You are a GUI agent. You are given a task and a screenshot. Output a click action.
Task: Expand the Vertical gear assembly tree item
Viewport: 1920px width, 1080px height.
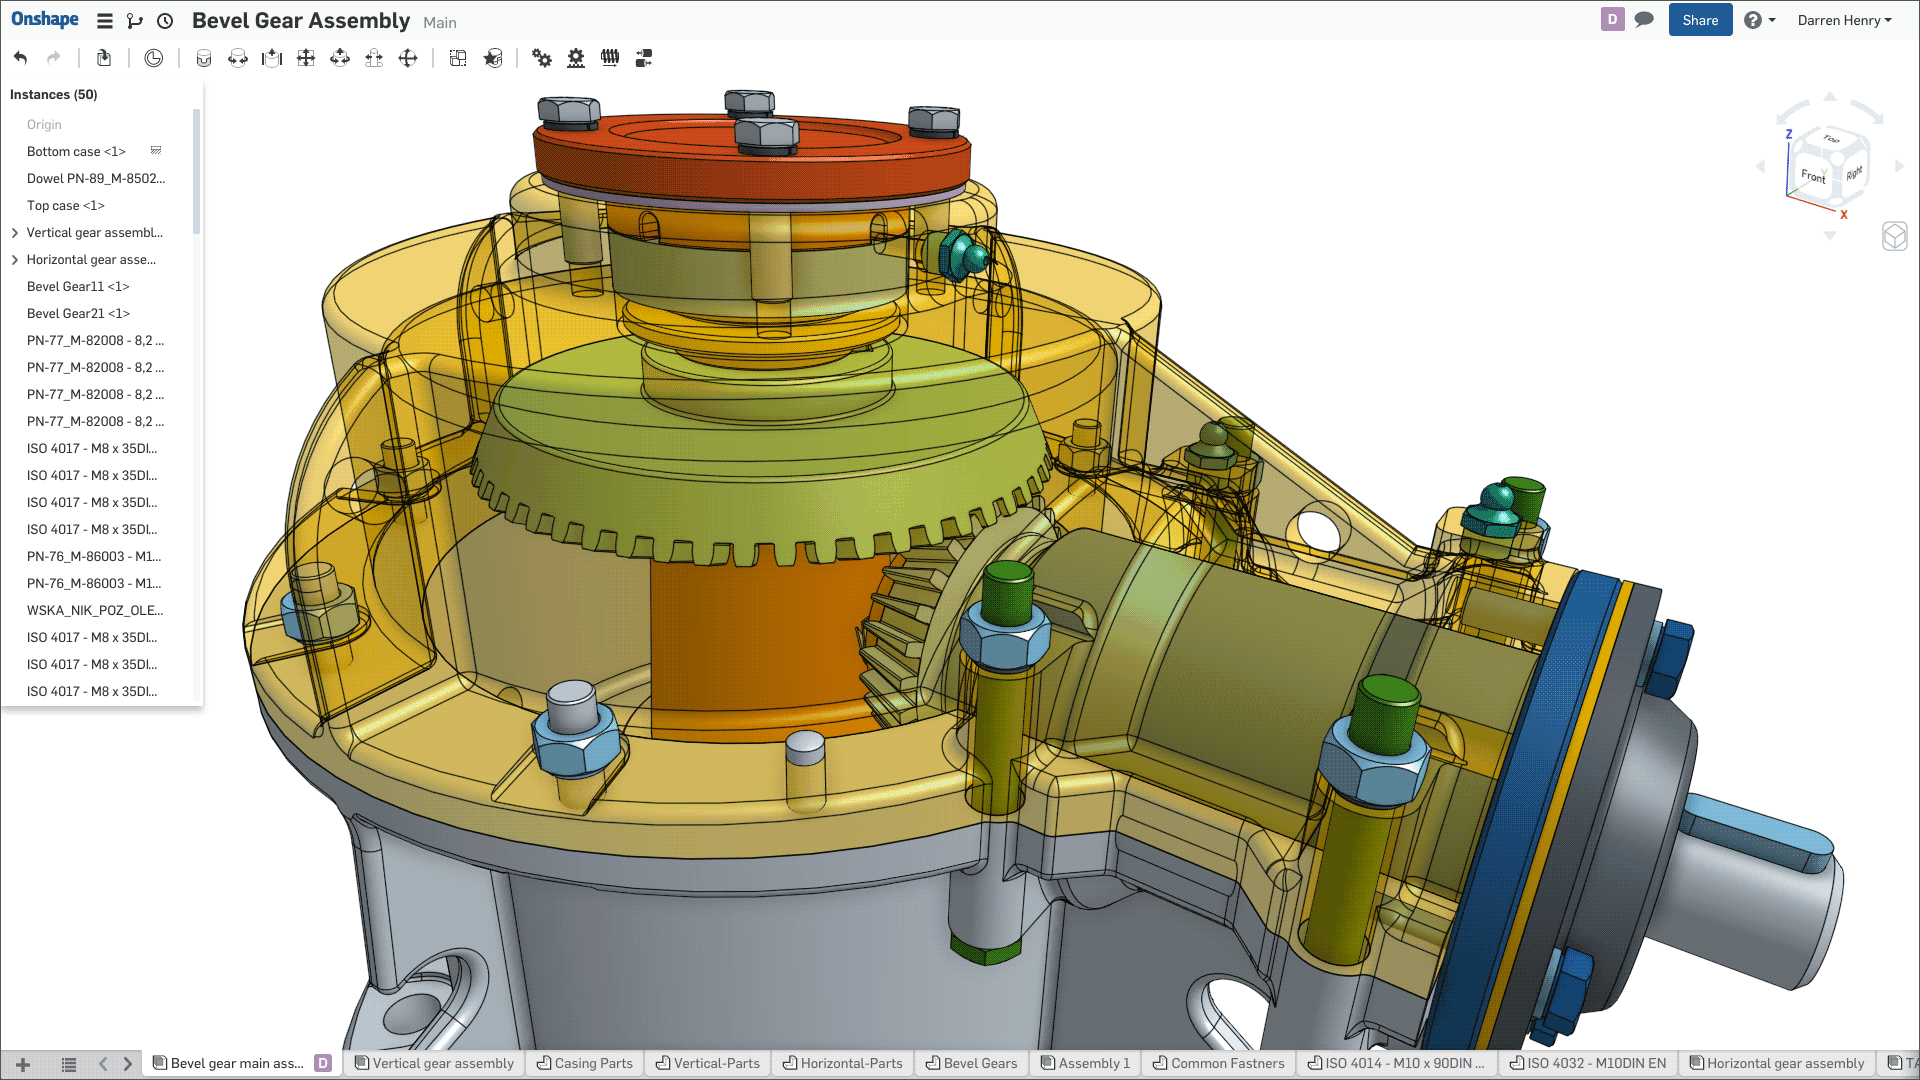[x=15, y=233]
